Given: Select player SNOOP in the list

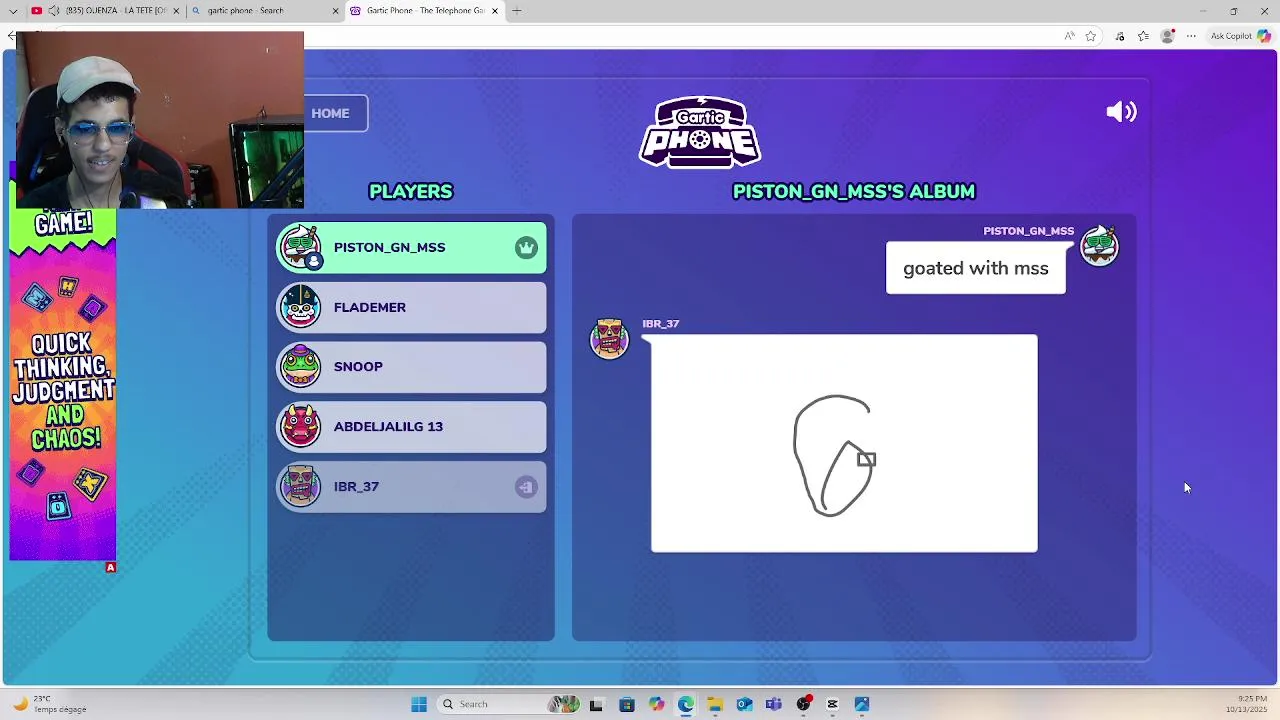Looking at the screenshot, I should click(x=412, y=367).
